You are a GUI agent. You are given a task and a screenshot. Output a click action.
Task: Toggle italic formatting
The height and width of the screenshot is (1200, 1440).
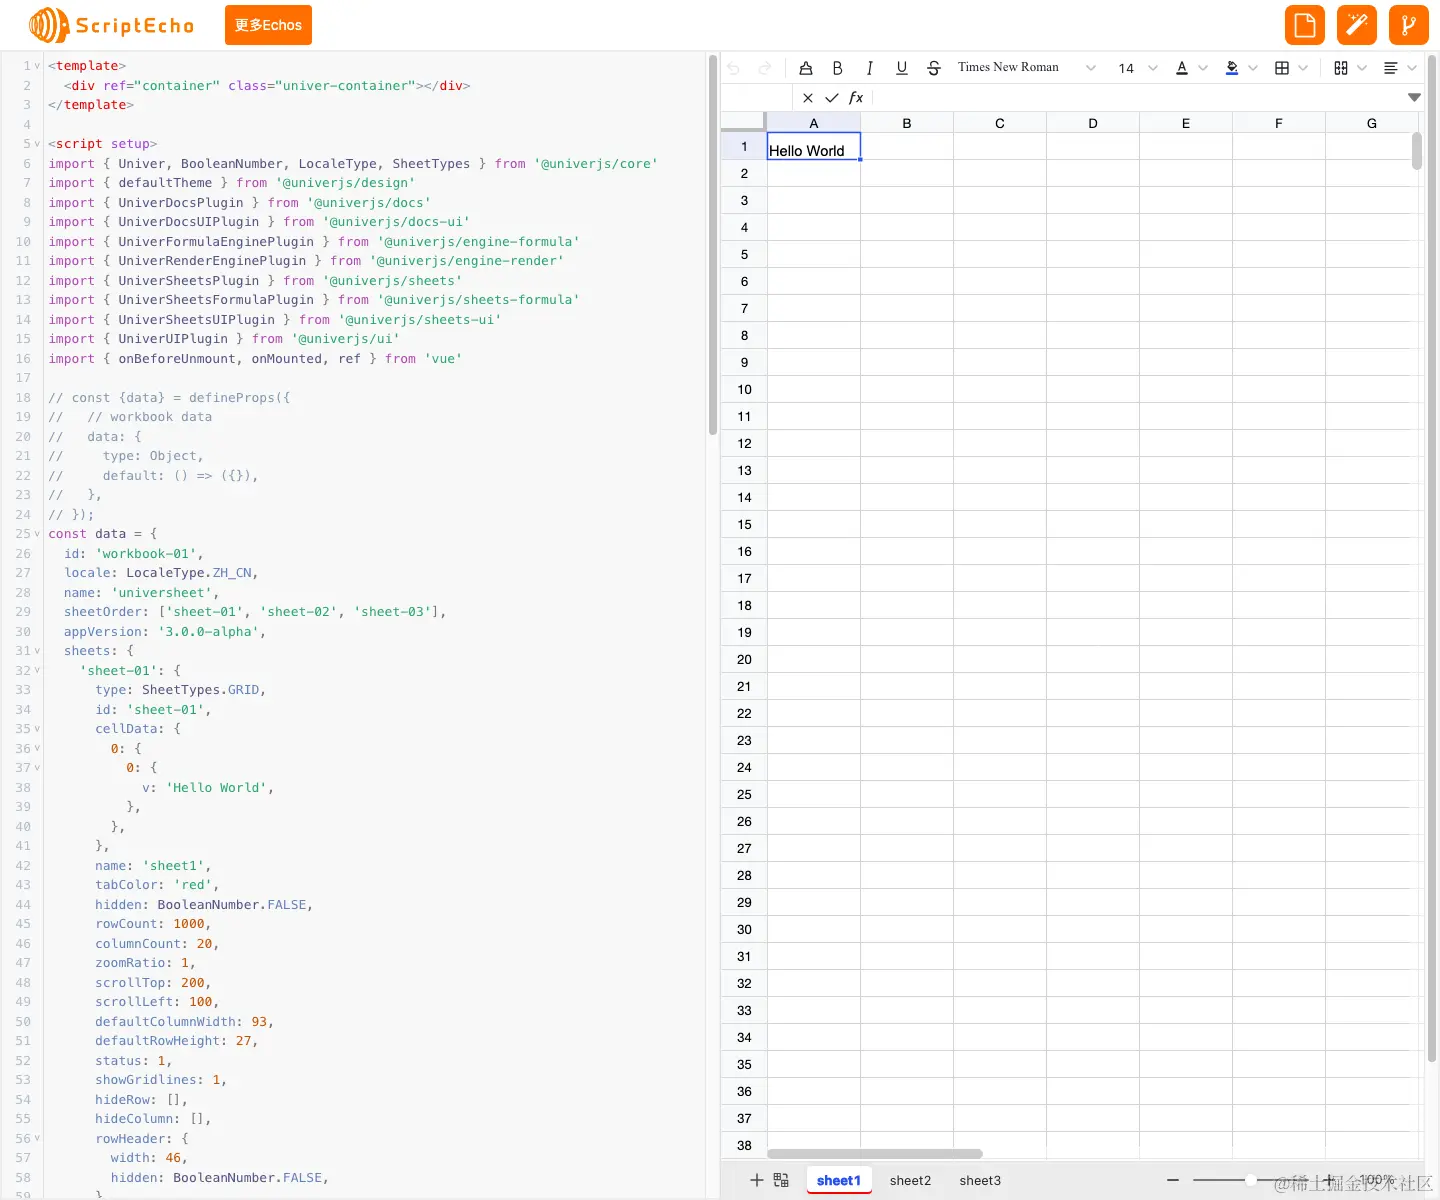870,68
